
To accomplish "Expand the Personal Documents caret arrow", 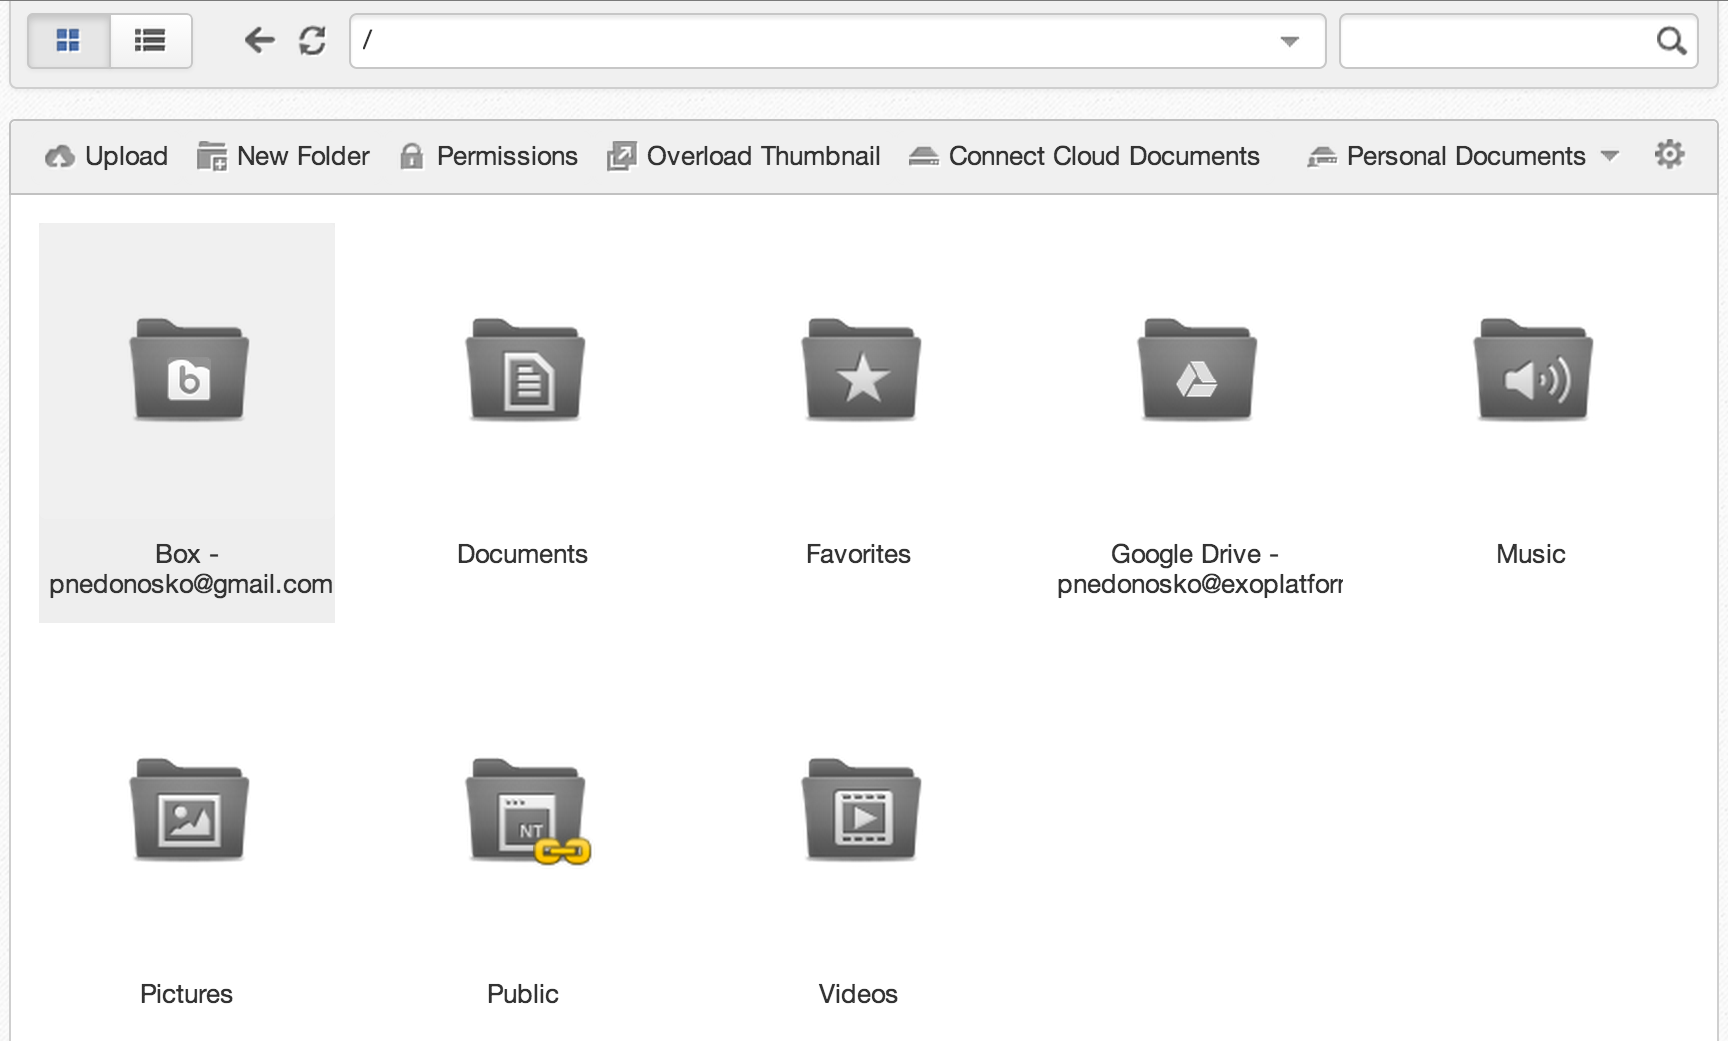I will pyautogui.click(x=1609, y=156).
